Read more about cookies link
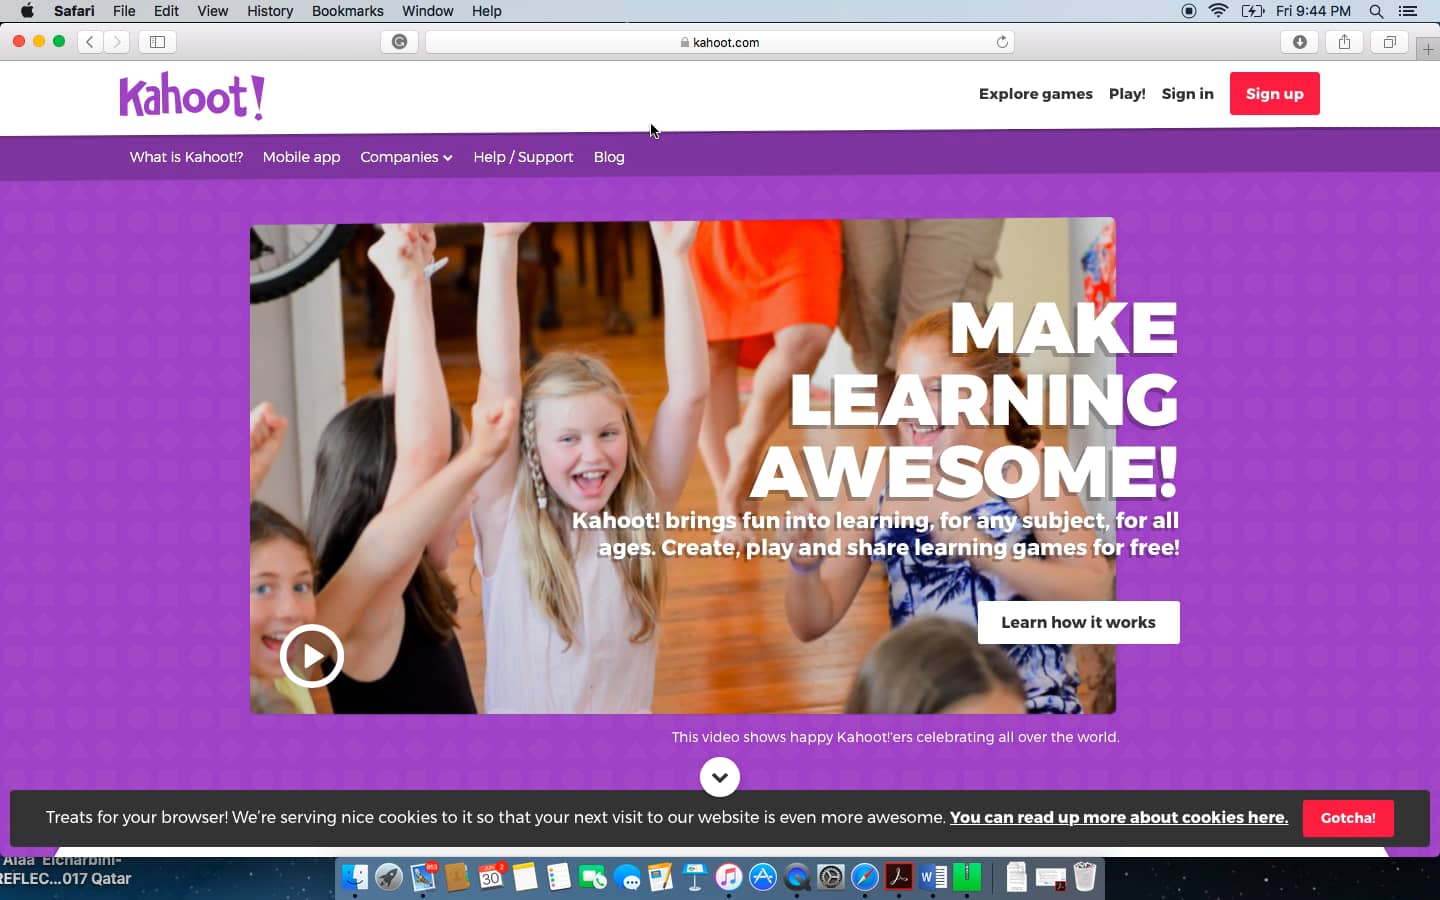1440x900 pixels. (1118, 817)
